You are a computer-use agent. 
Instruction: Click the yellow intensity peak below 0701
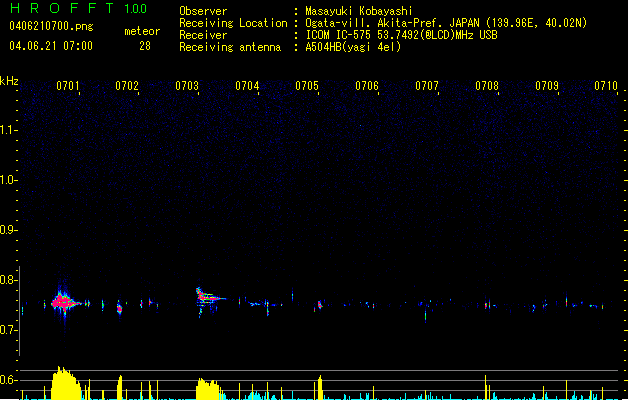[x=65, y=383]
